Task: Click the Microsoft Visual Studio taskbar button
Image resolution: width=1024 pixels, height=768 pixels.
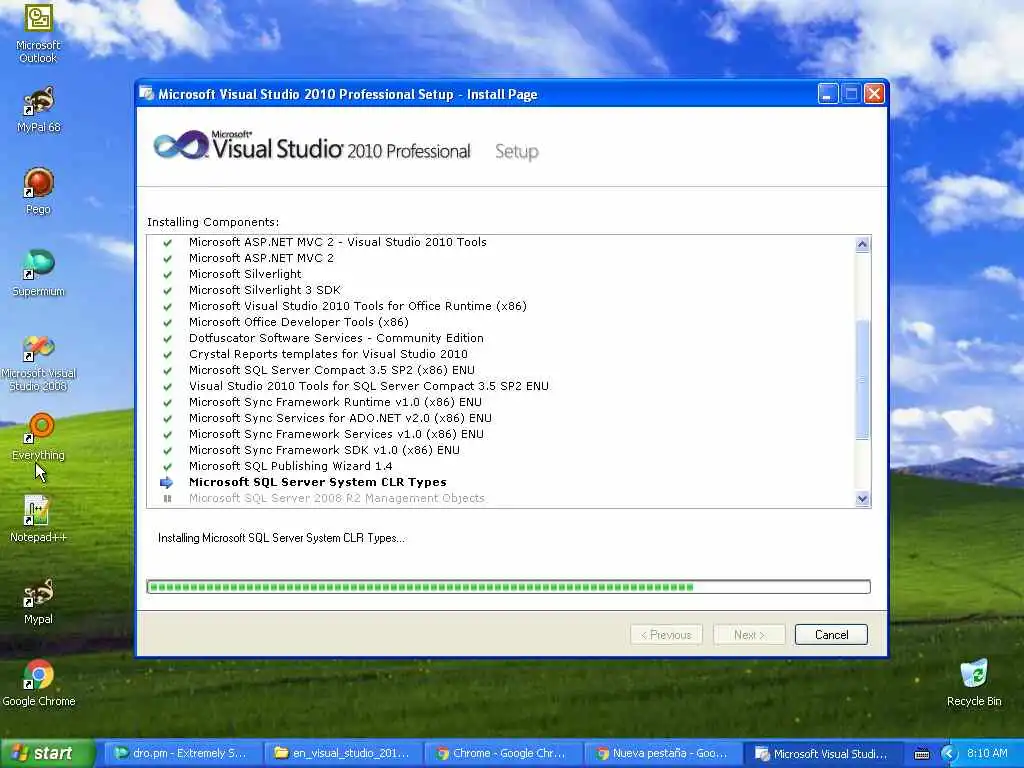Action: 822,754
